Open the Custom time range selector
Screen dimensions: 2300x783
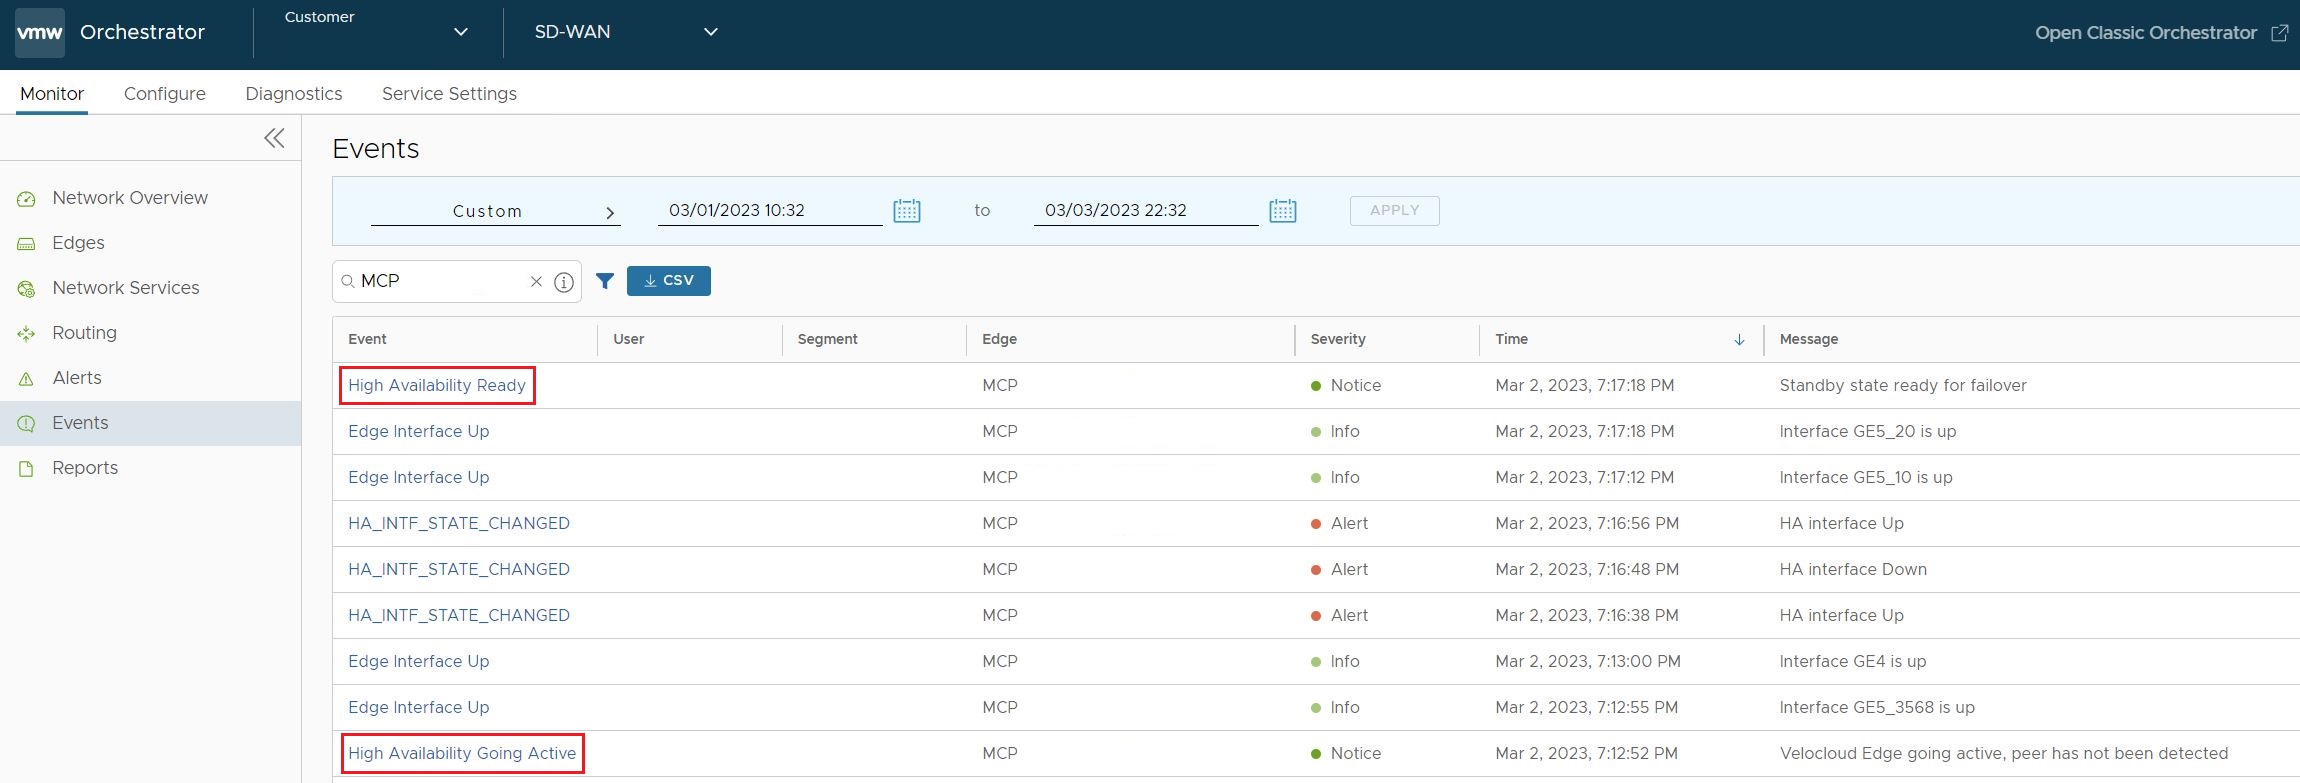[x=495, y=212]
